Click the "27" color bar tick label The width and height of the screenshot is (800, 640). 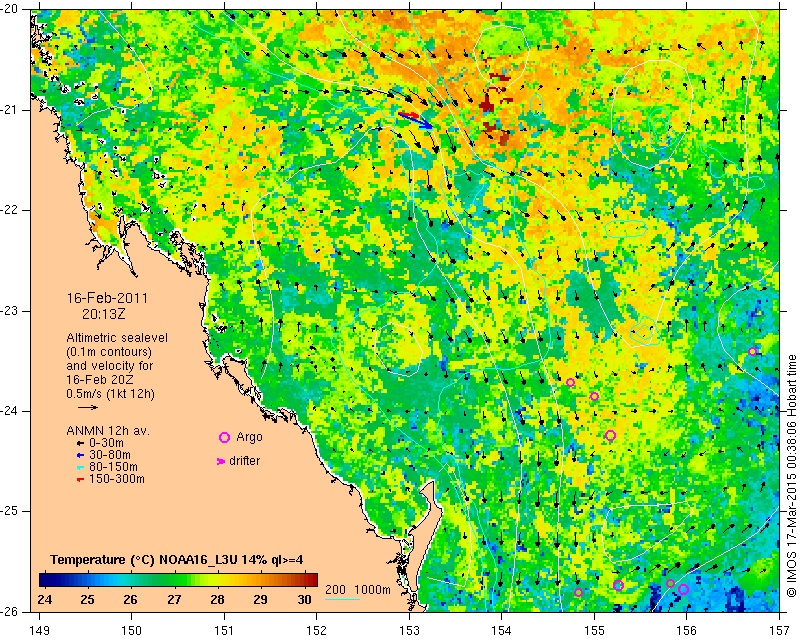[x=174, y=600]
